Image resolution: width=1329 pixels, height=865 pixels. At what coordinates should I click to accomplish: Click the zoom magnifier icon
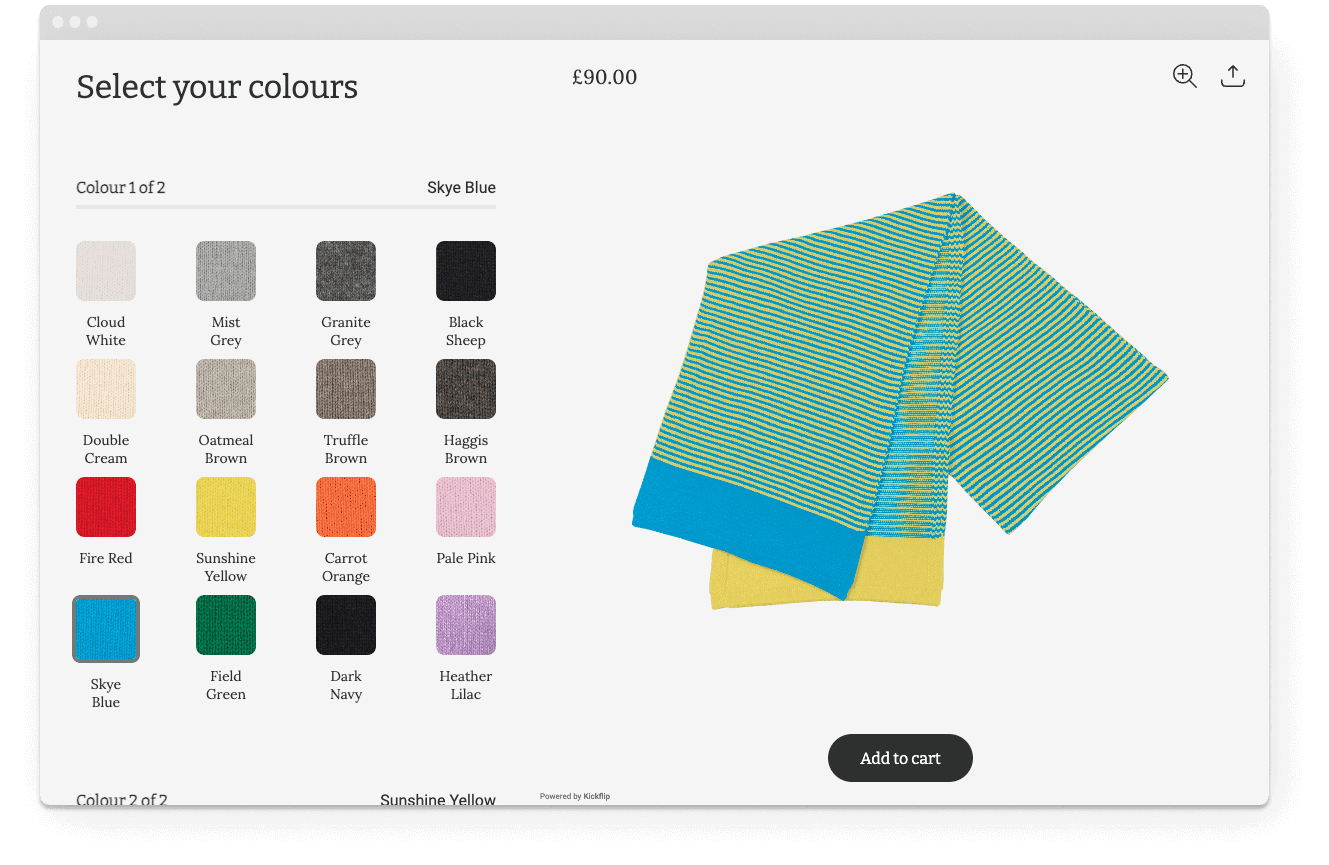pyautogui.click(x=1184, y=77)
